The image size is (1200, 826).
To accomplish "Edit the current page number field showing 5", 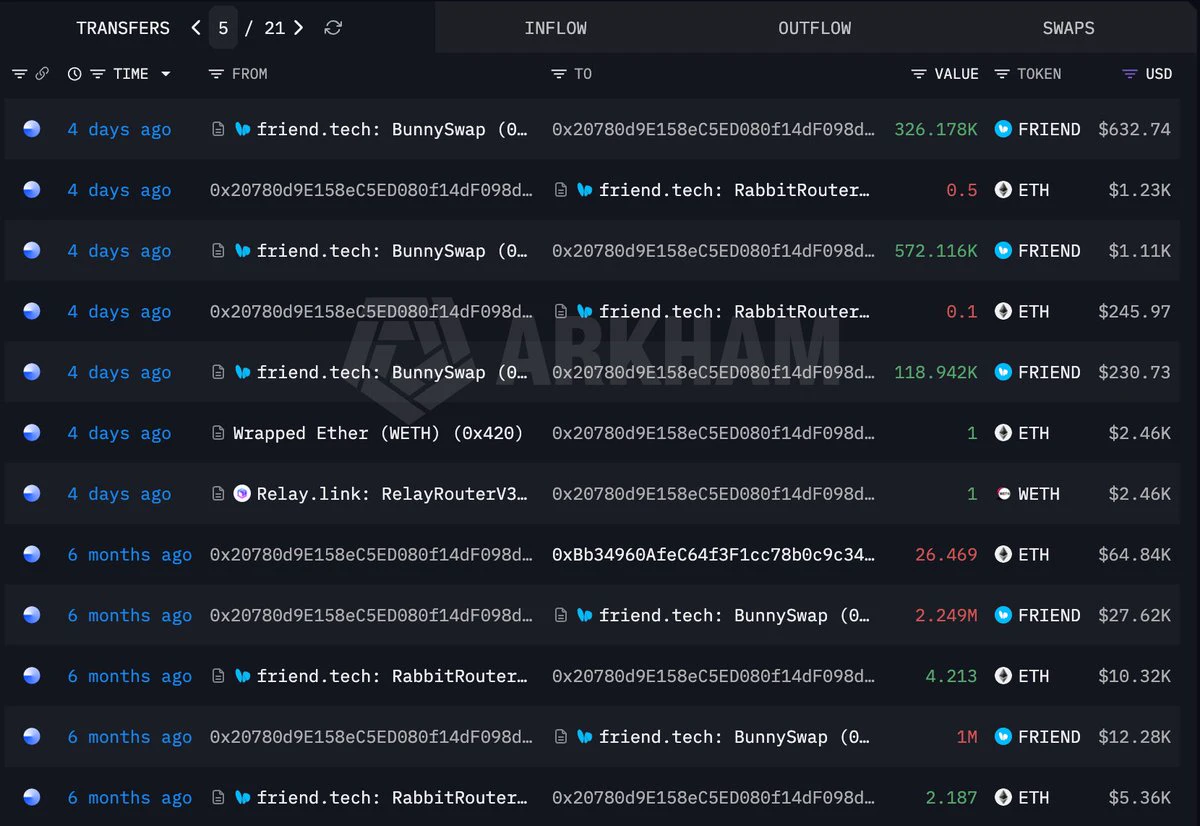I will 223,28.
